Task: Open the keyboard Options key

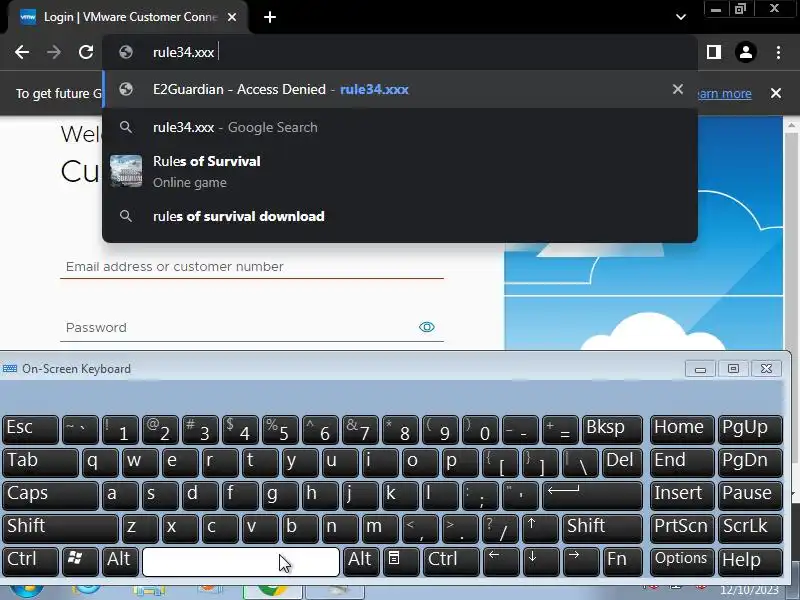Action: point(682,561)
